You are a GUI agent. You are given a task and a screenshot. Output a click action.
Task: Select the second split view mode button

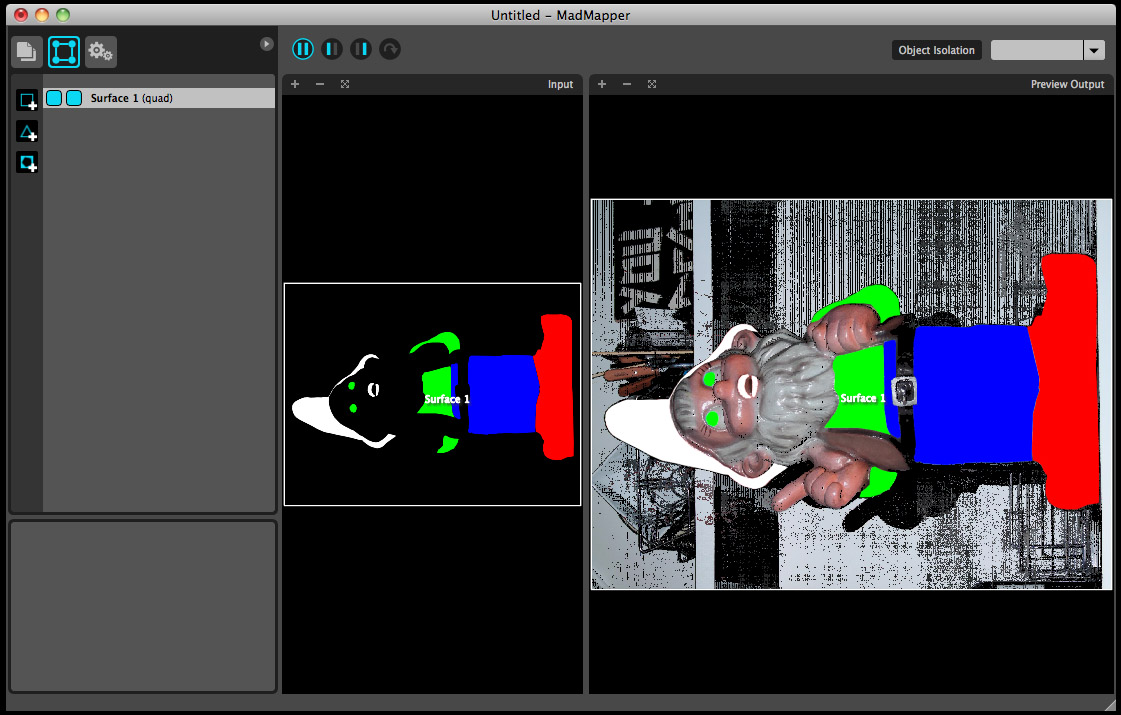[332, 49]
